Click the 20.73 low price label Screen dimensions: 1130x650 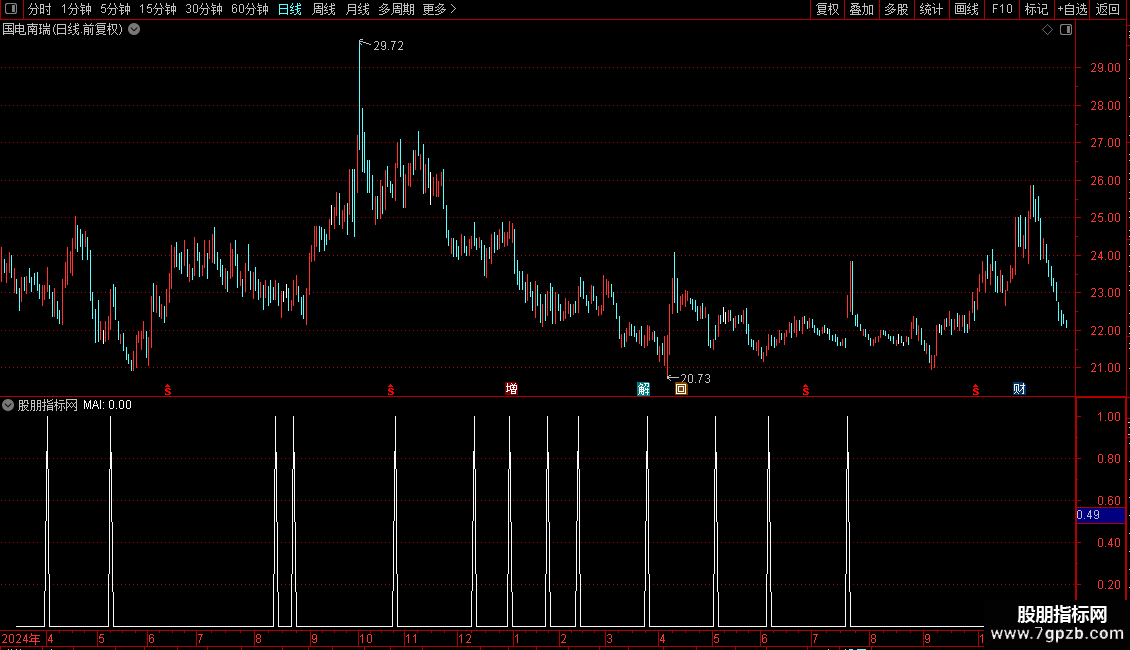(695, 378)
